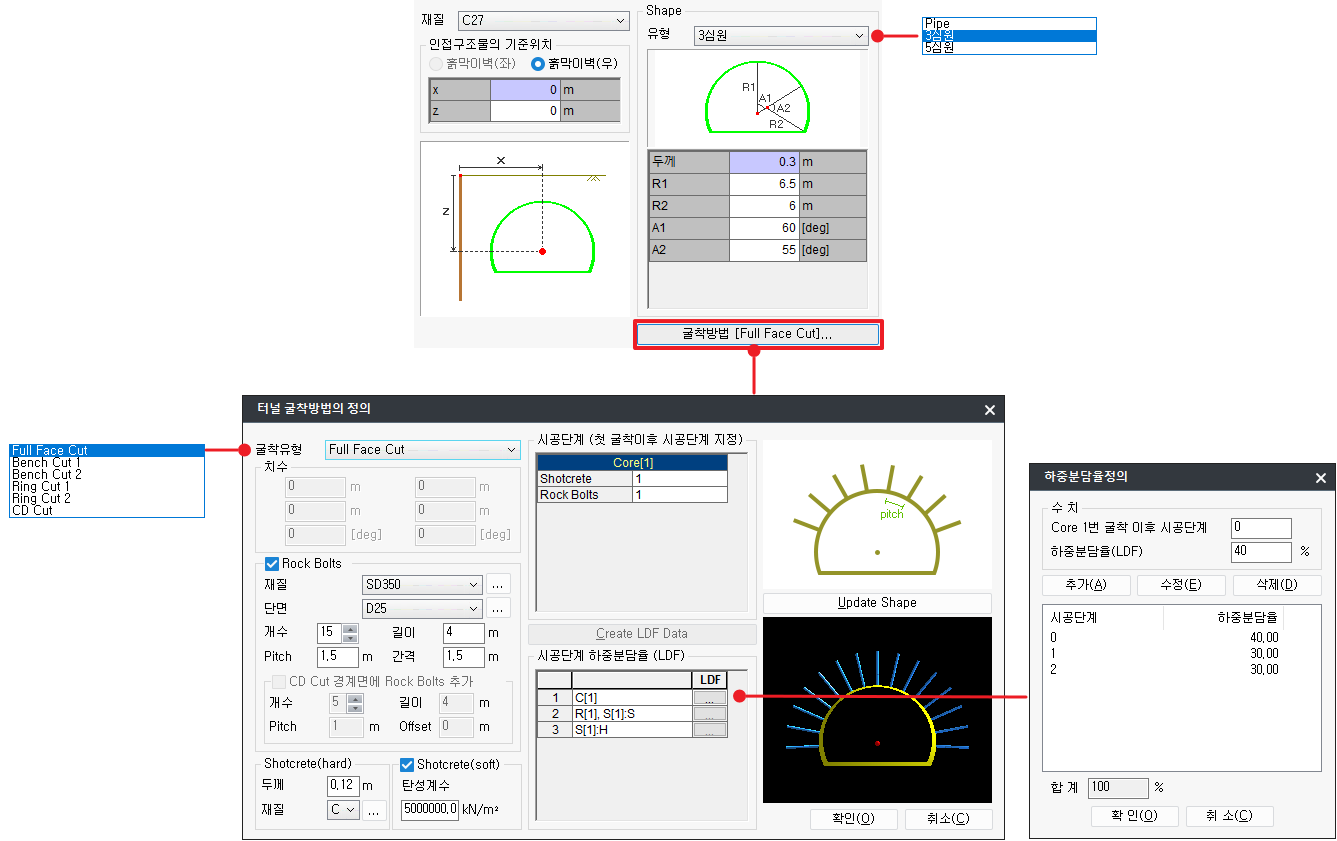Close the 터널 굴착방법의 정의 dialog

click(x=989, y=410)
